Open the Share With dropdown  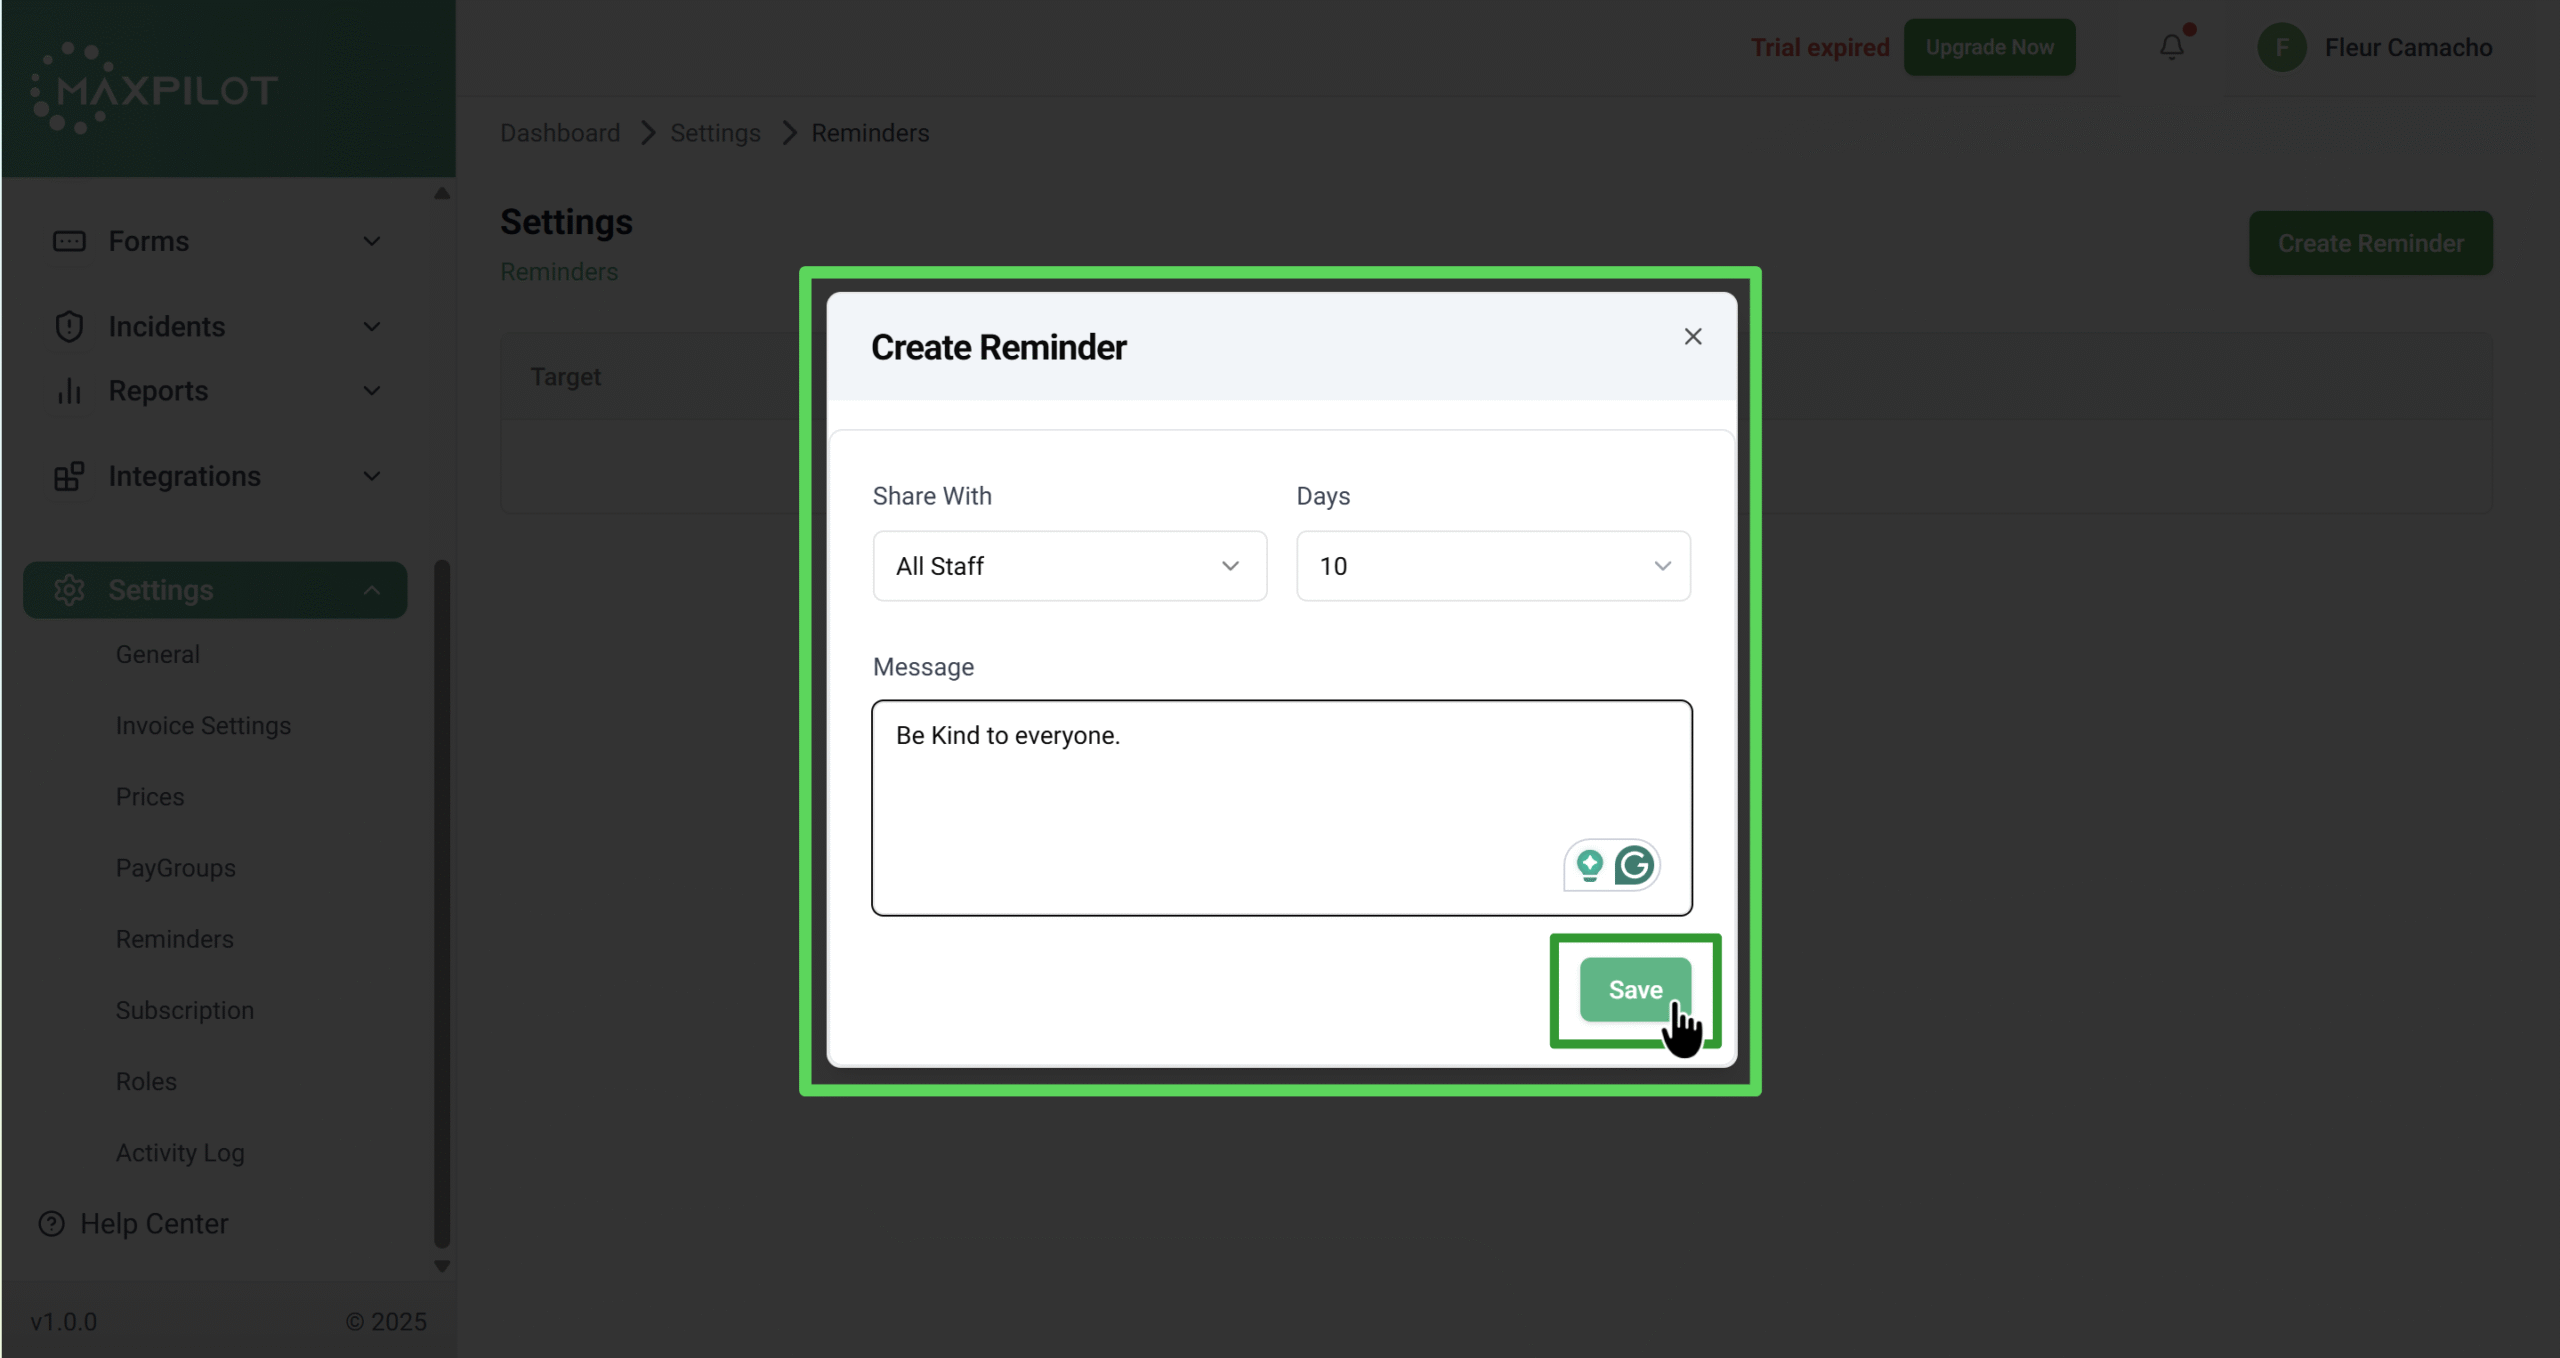click(x=1069, y=566)
